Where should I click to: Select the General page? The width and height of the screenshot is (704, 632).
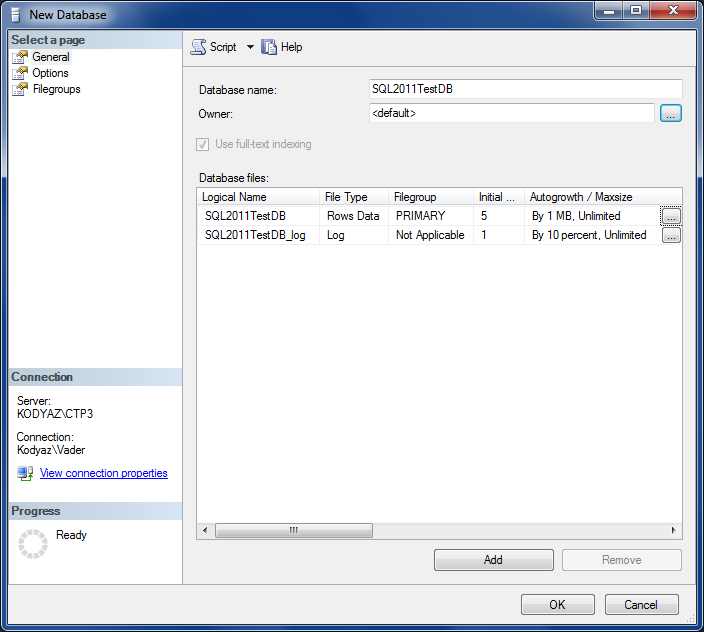pyautogui.click(x=51, y=57)
